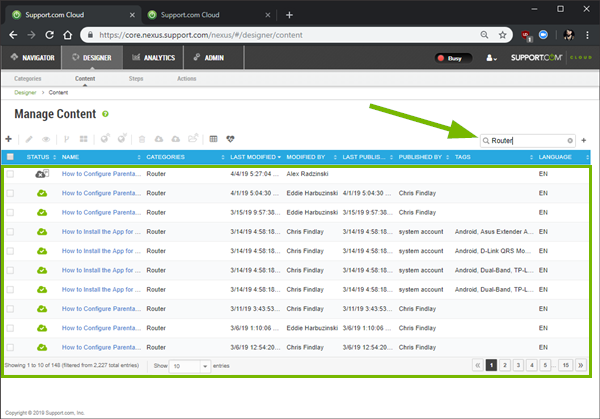Screen dimensions: 600x419
Task: Toggle the Busy status indicator
Action: point(453,58)
